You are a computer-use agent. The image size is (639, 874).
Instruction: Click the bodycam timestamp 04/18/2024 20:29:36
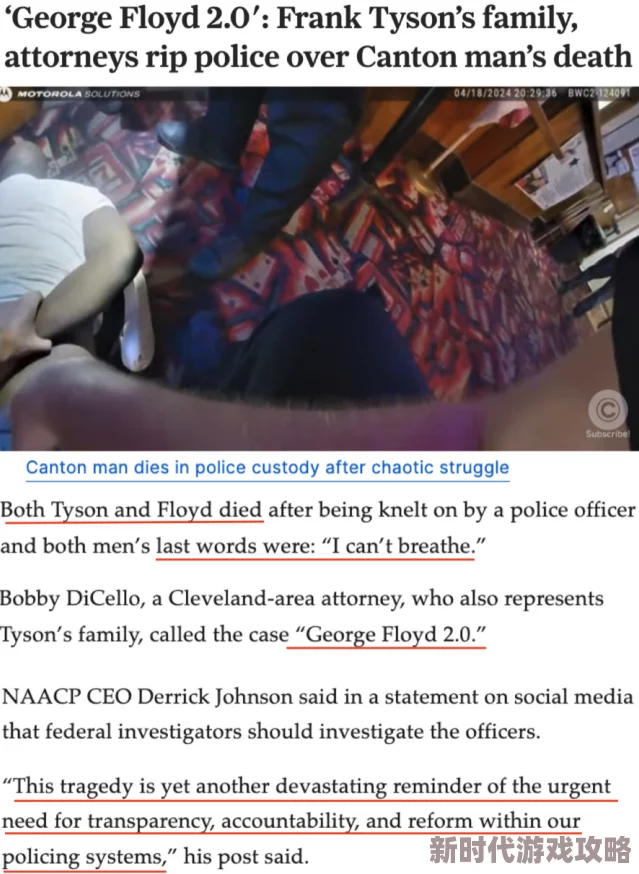505,93
